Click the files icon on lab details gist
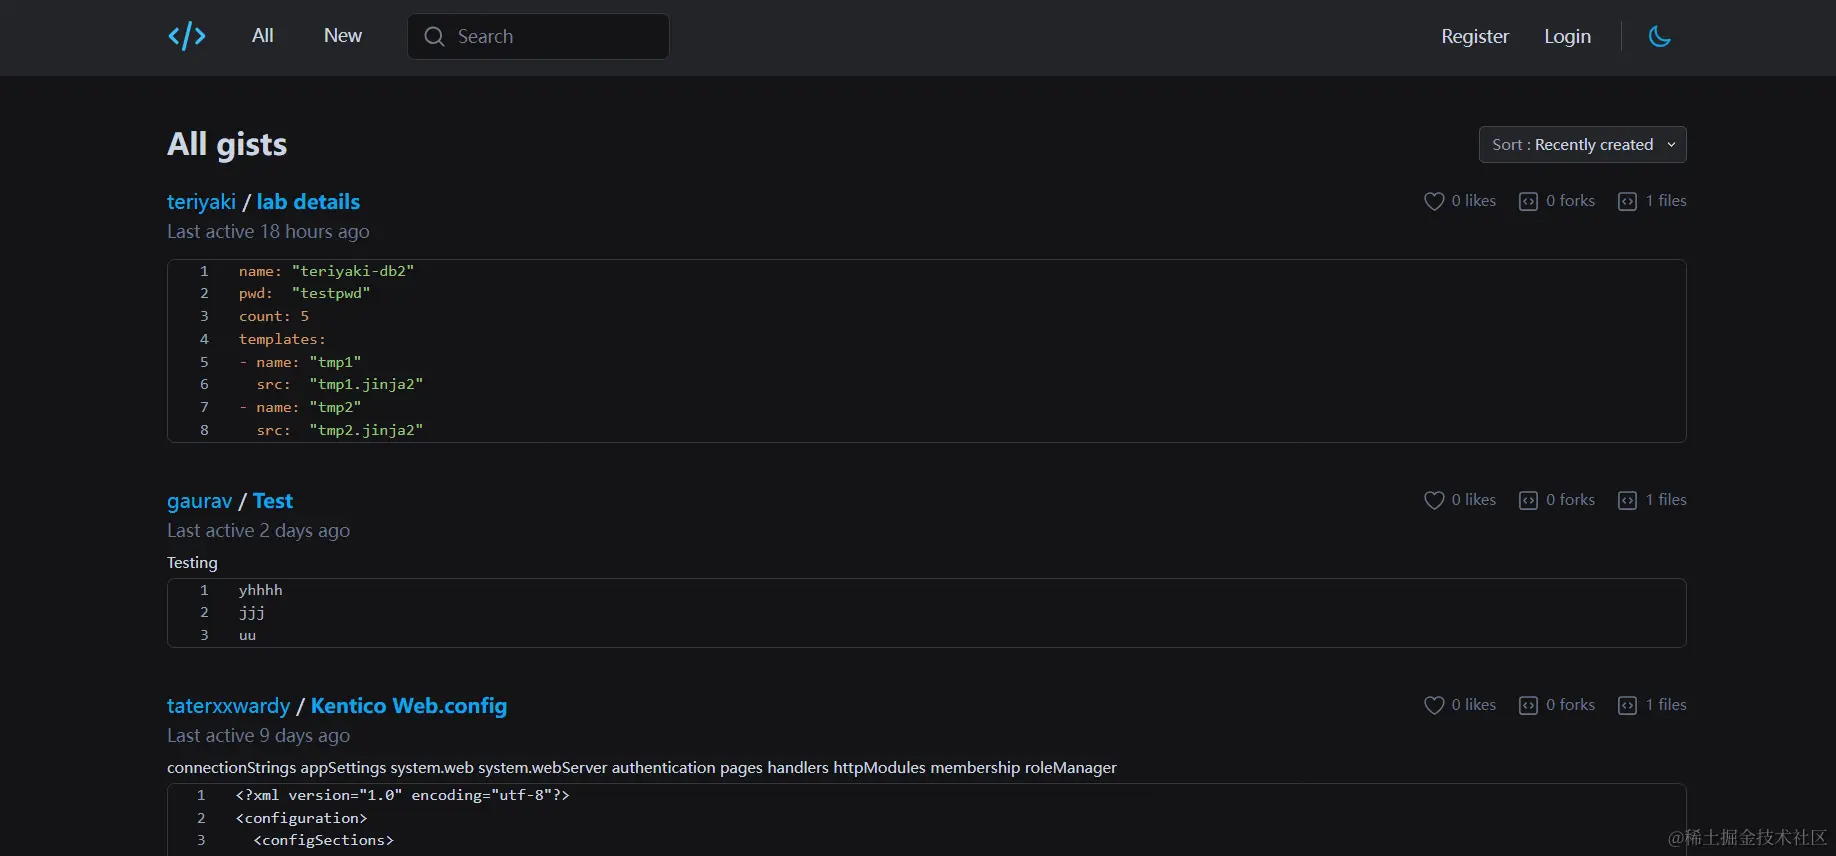 coord(1627,201)
